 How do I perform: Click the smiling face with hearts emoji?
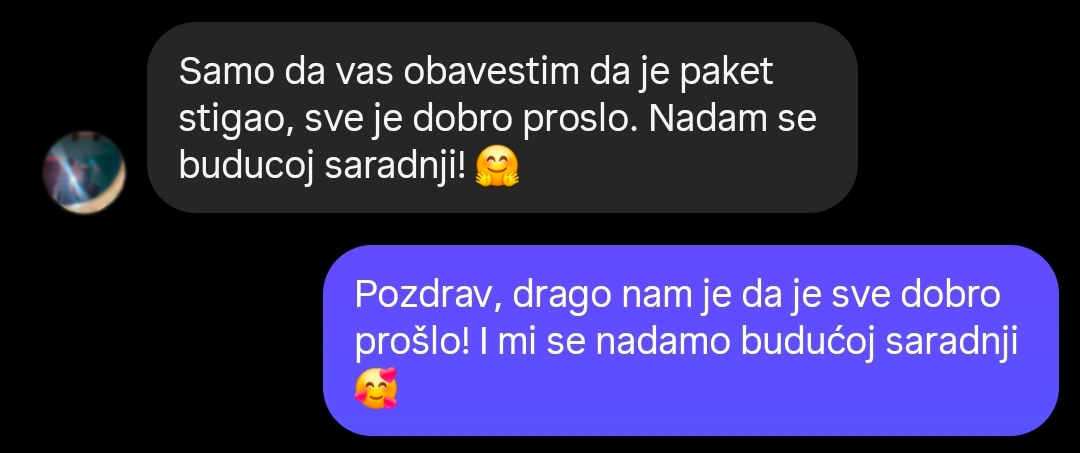point(376,389)
